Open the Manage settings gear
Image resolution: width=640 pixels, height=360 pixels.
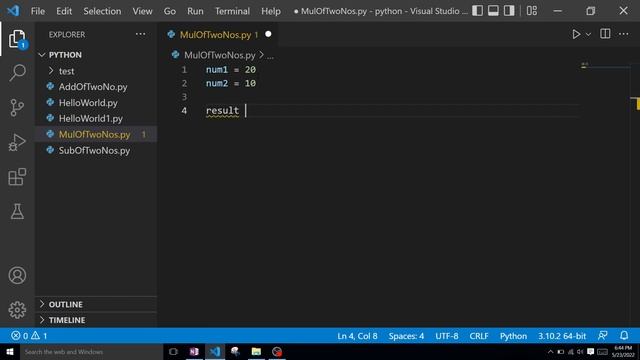(x=17, y=310)
